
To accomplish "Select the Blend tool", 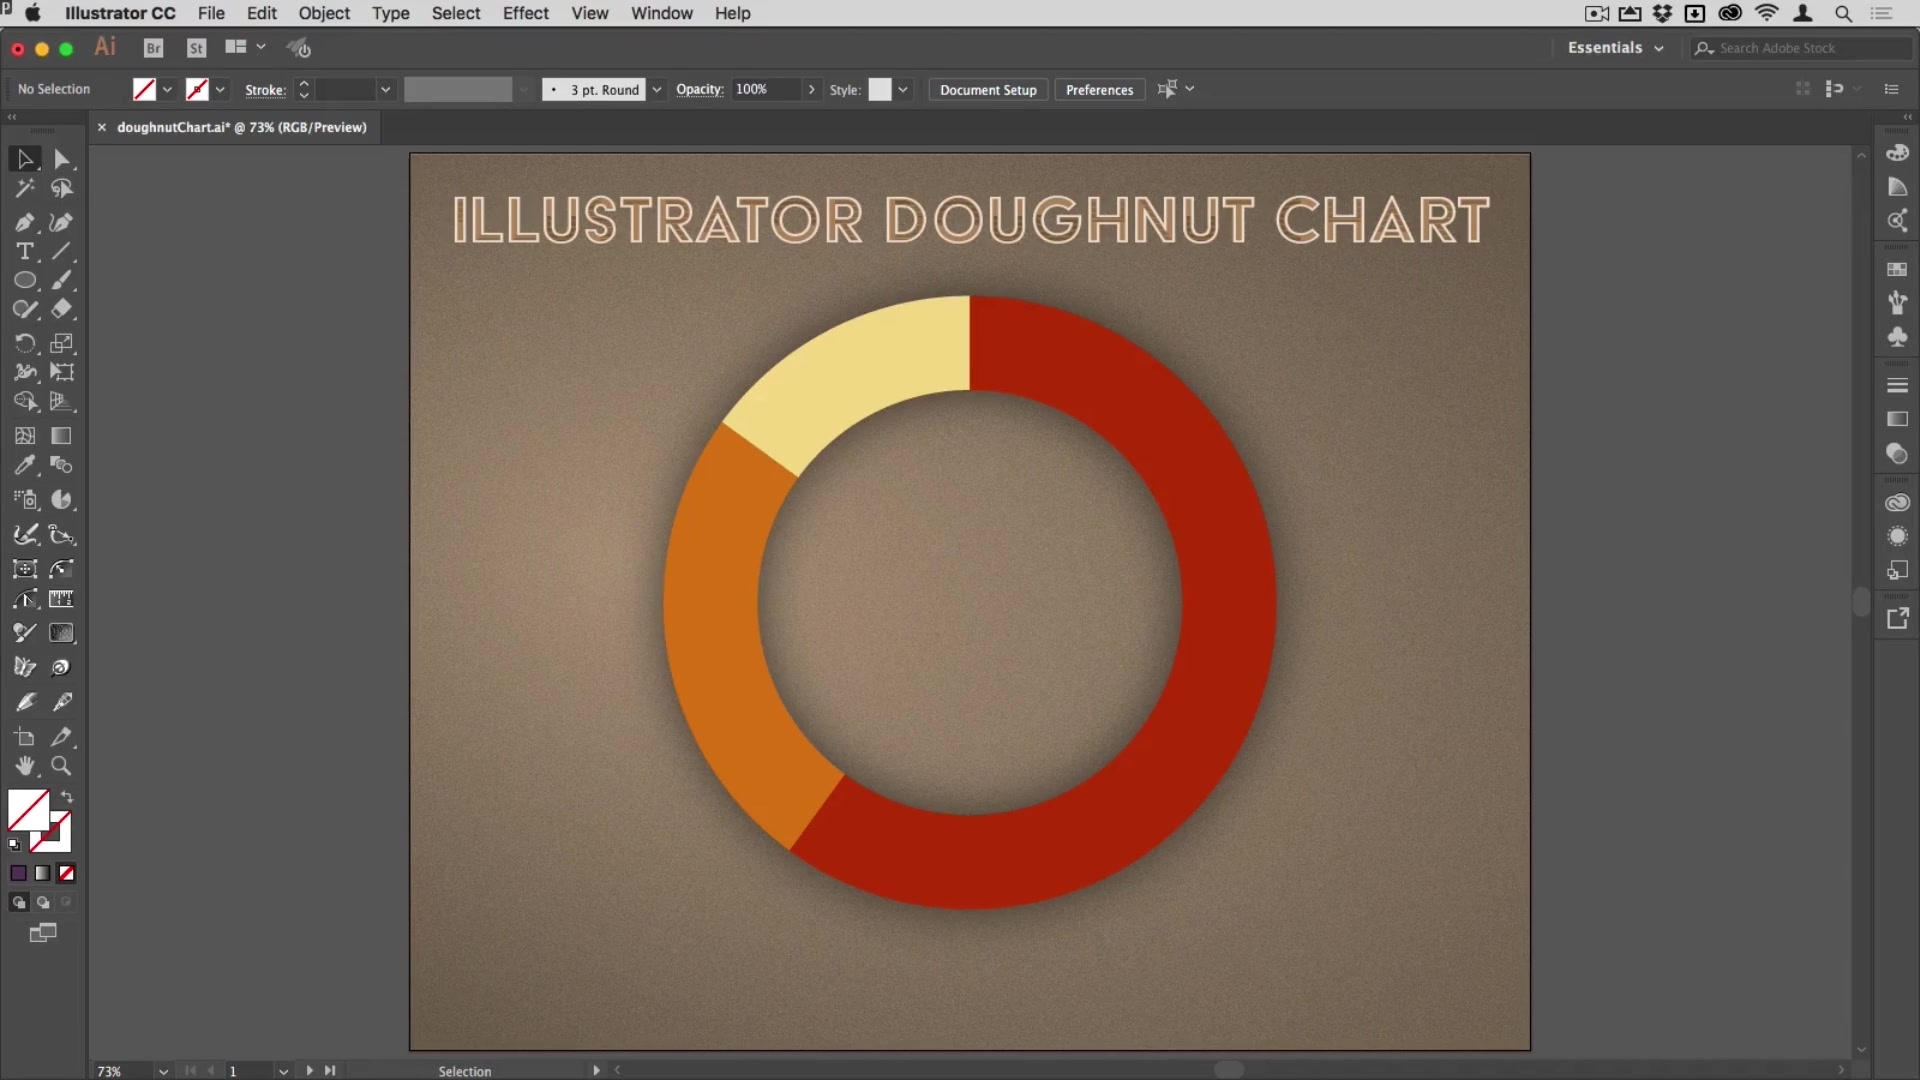I will click(62, 465).
